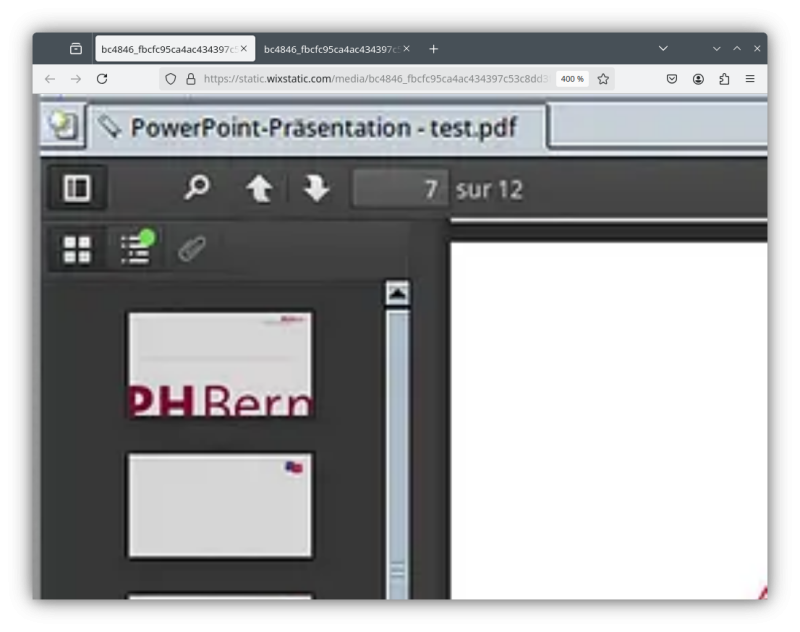Click the sidebar scrollbar up arrow
Screen dimensions: 800x632
pos(397,292)
